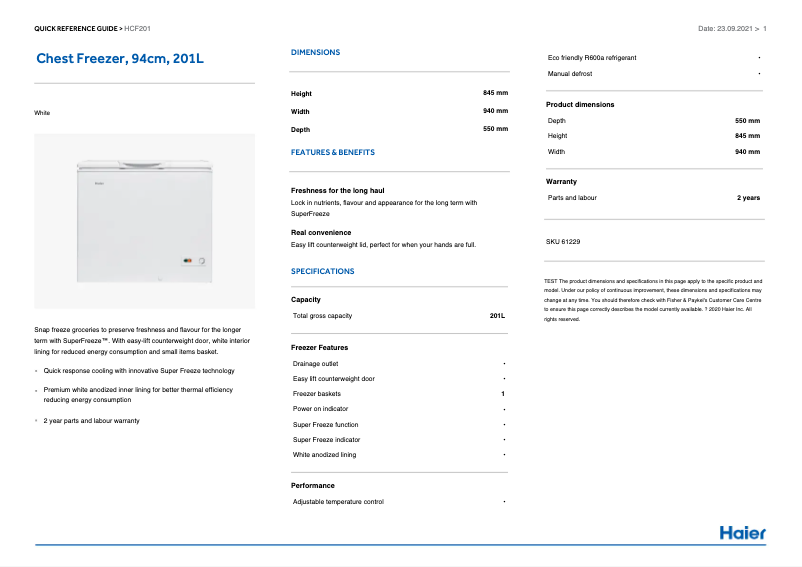Jump to the DIMENSIONS section heading

tap(315, 52)
